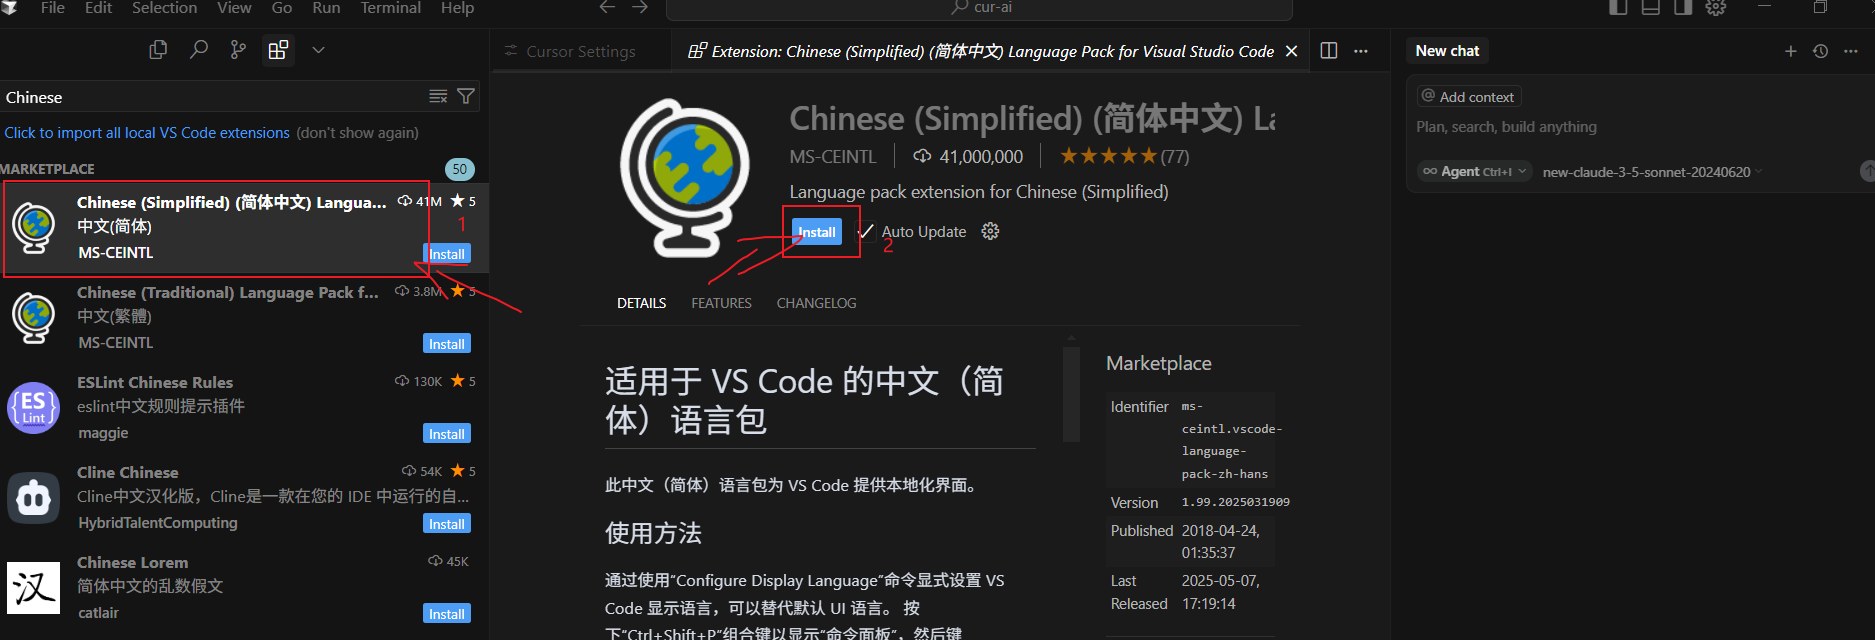Show chat history clock icon
This screenshot has height=640, width=1875.
tap(1820, 51)
